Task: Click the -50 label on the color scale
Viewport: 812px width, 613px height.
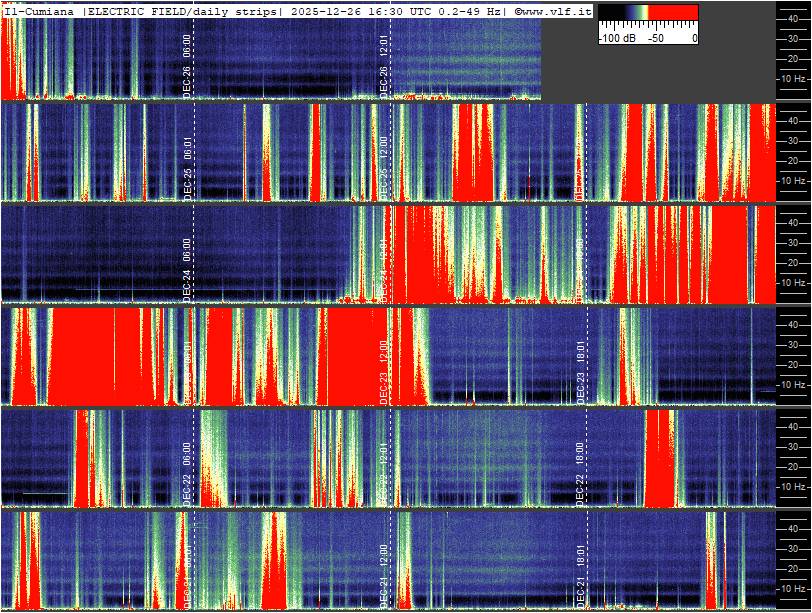Action: click(656, 38)
